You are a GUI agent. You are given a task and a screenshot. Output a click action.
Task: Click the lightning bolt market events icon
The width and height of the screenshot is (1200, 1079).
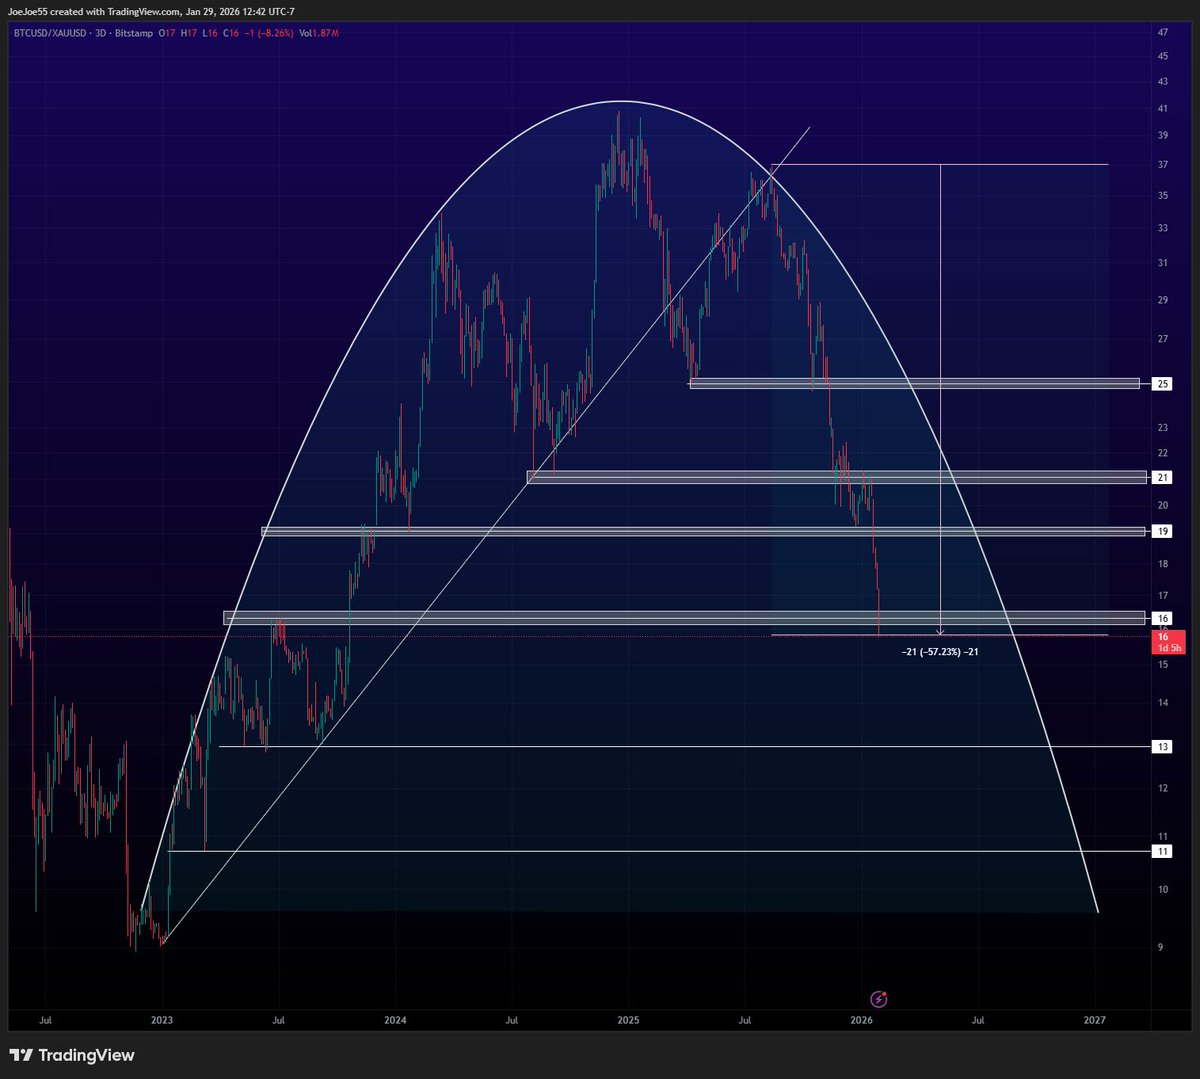click(878, 998)
